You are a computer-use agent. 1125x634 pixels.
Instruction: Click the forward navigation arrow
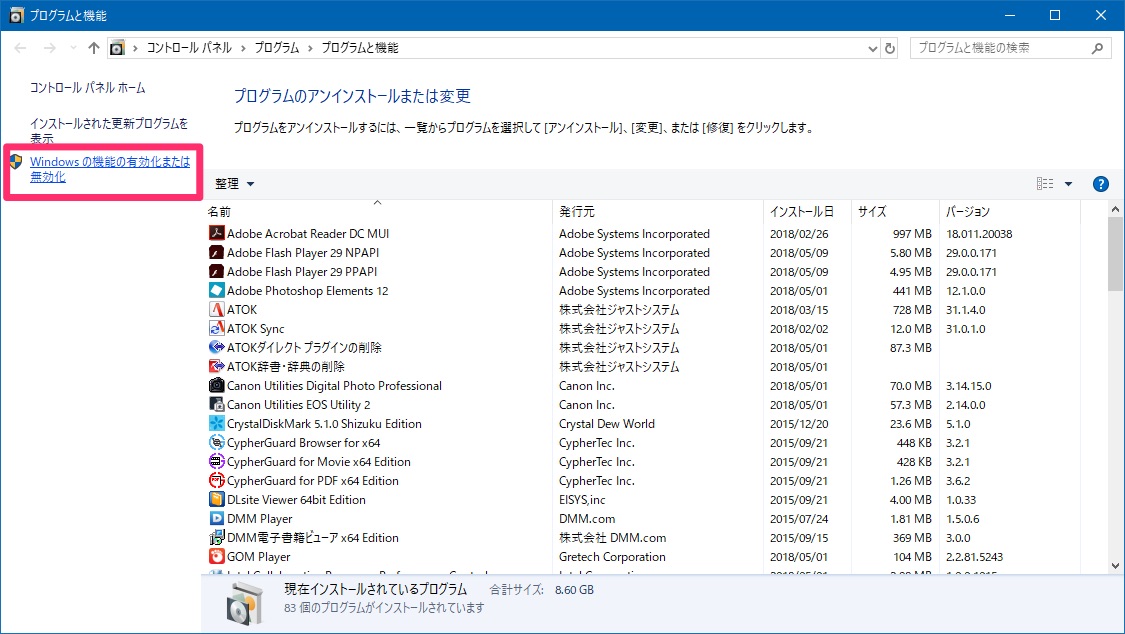pyautogui.click(x=50, y=48)
